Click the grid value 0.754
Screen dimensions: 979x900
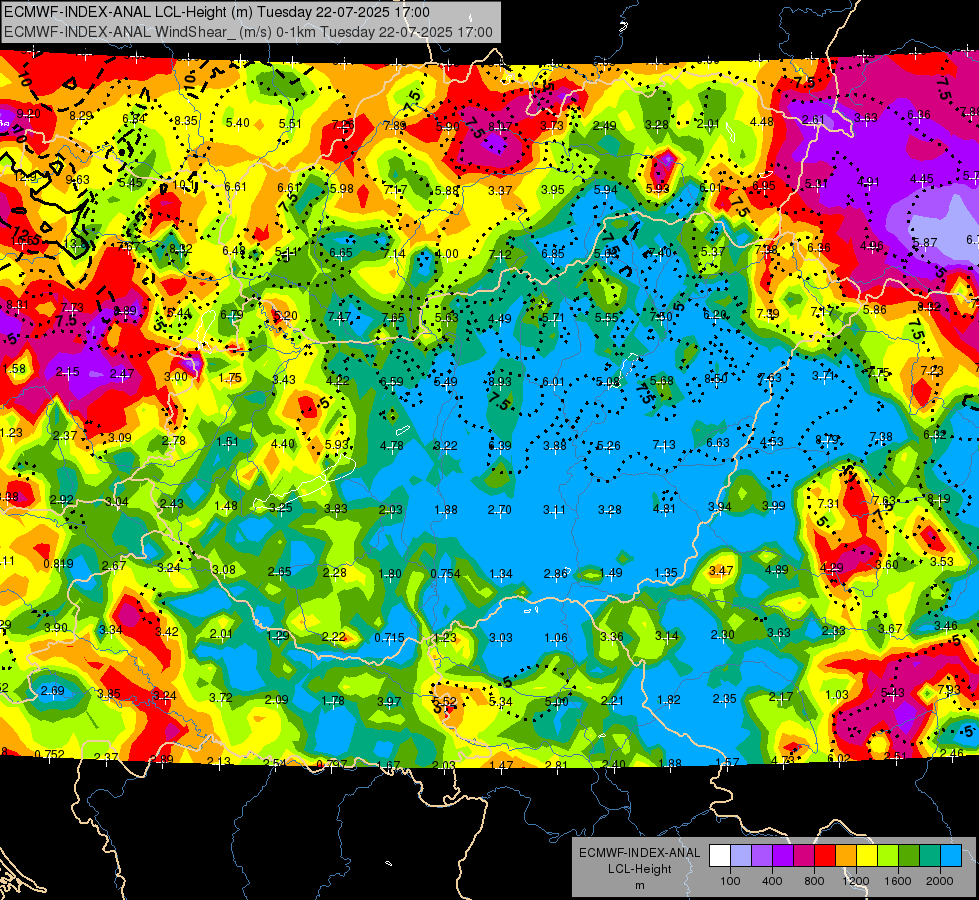(445, 574)
